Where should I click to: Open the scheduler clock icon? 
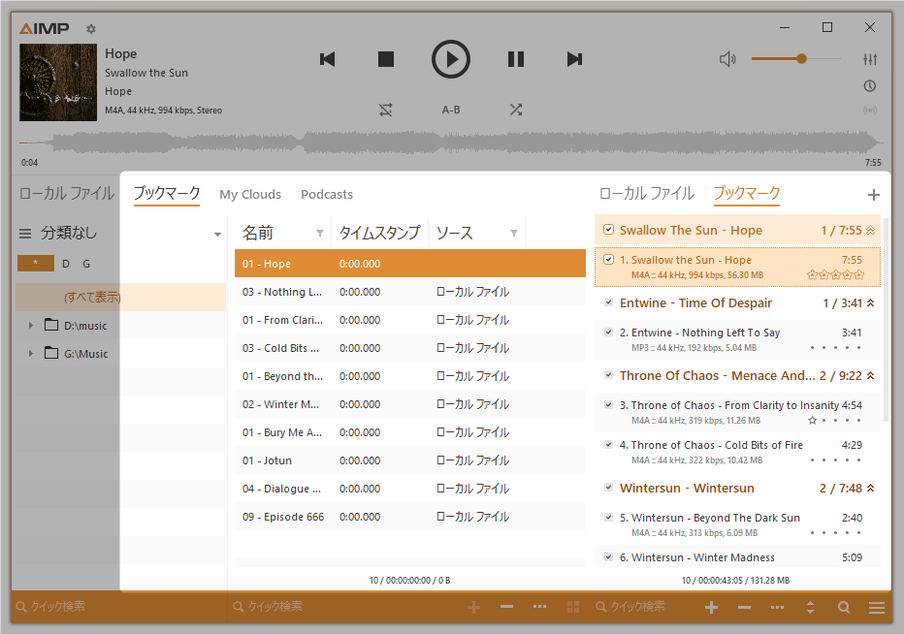click(x=870, y=86)
